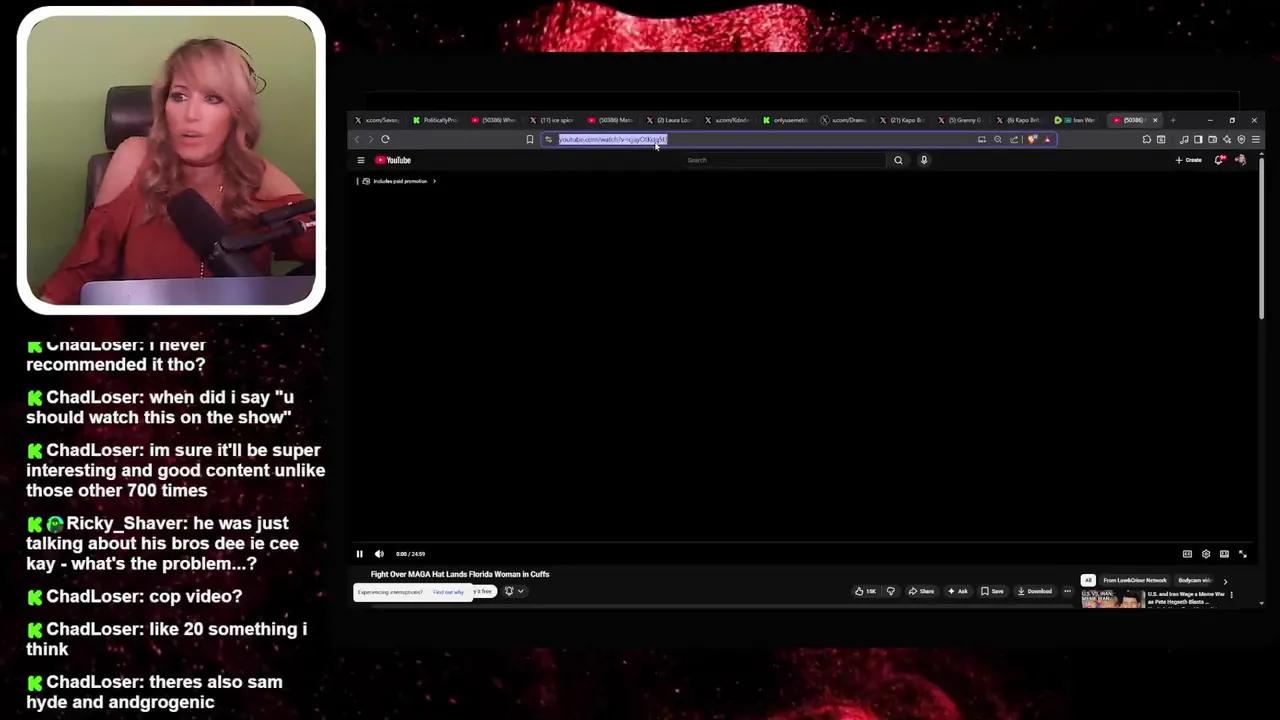Expand subscription notification bell dropdown
Screen dimensions: 1280x720
pyautogui.click(x=515, y=591)
